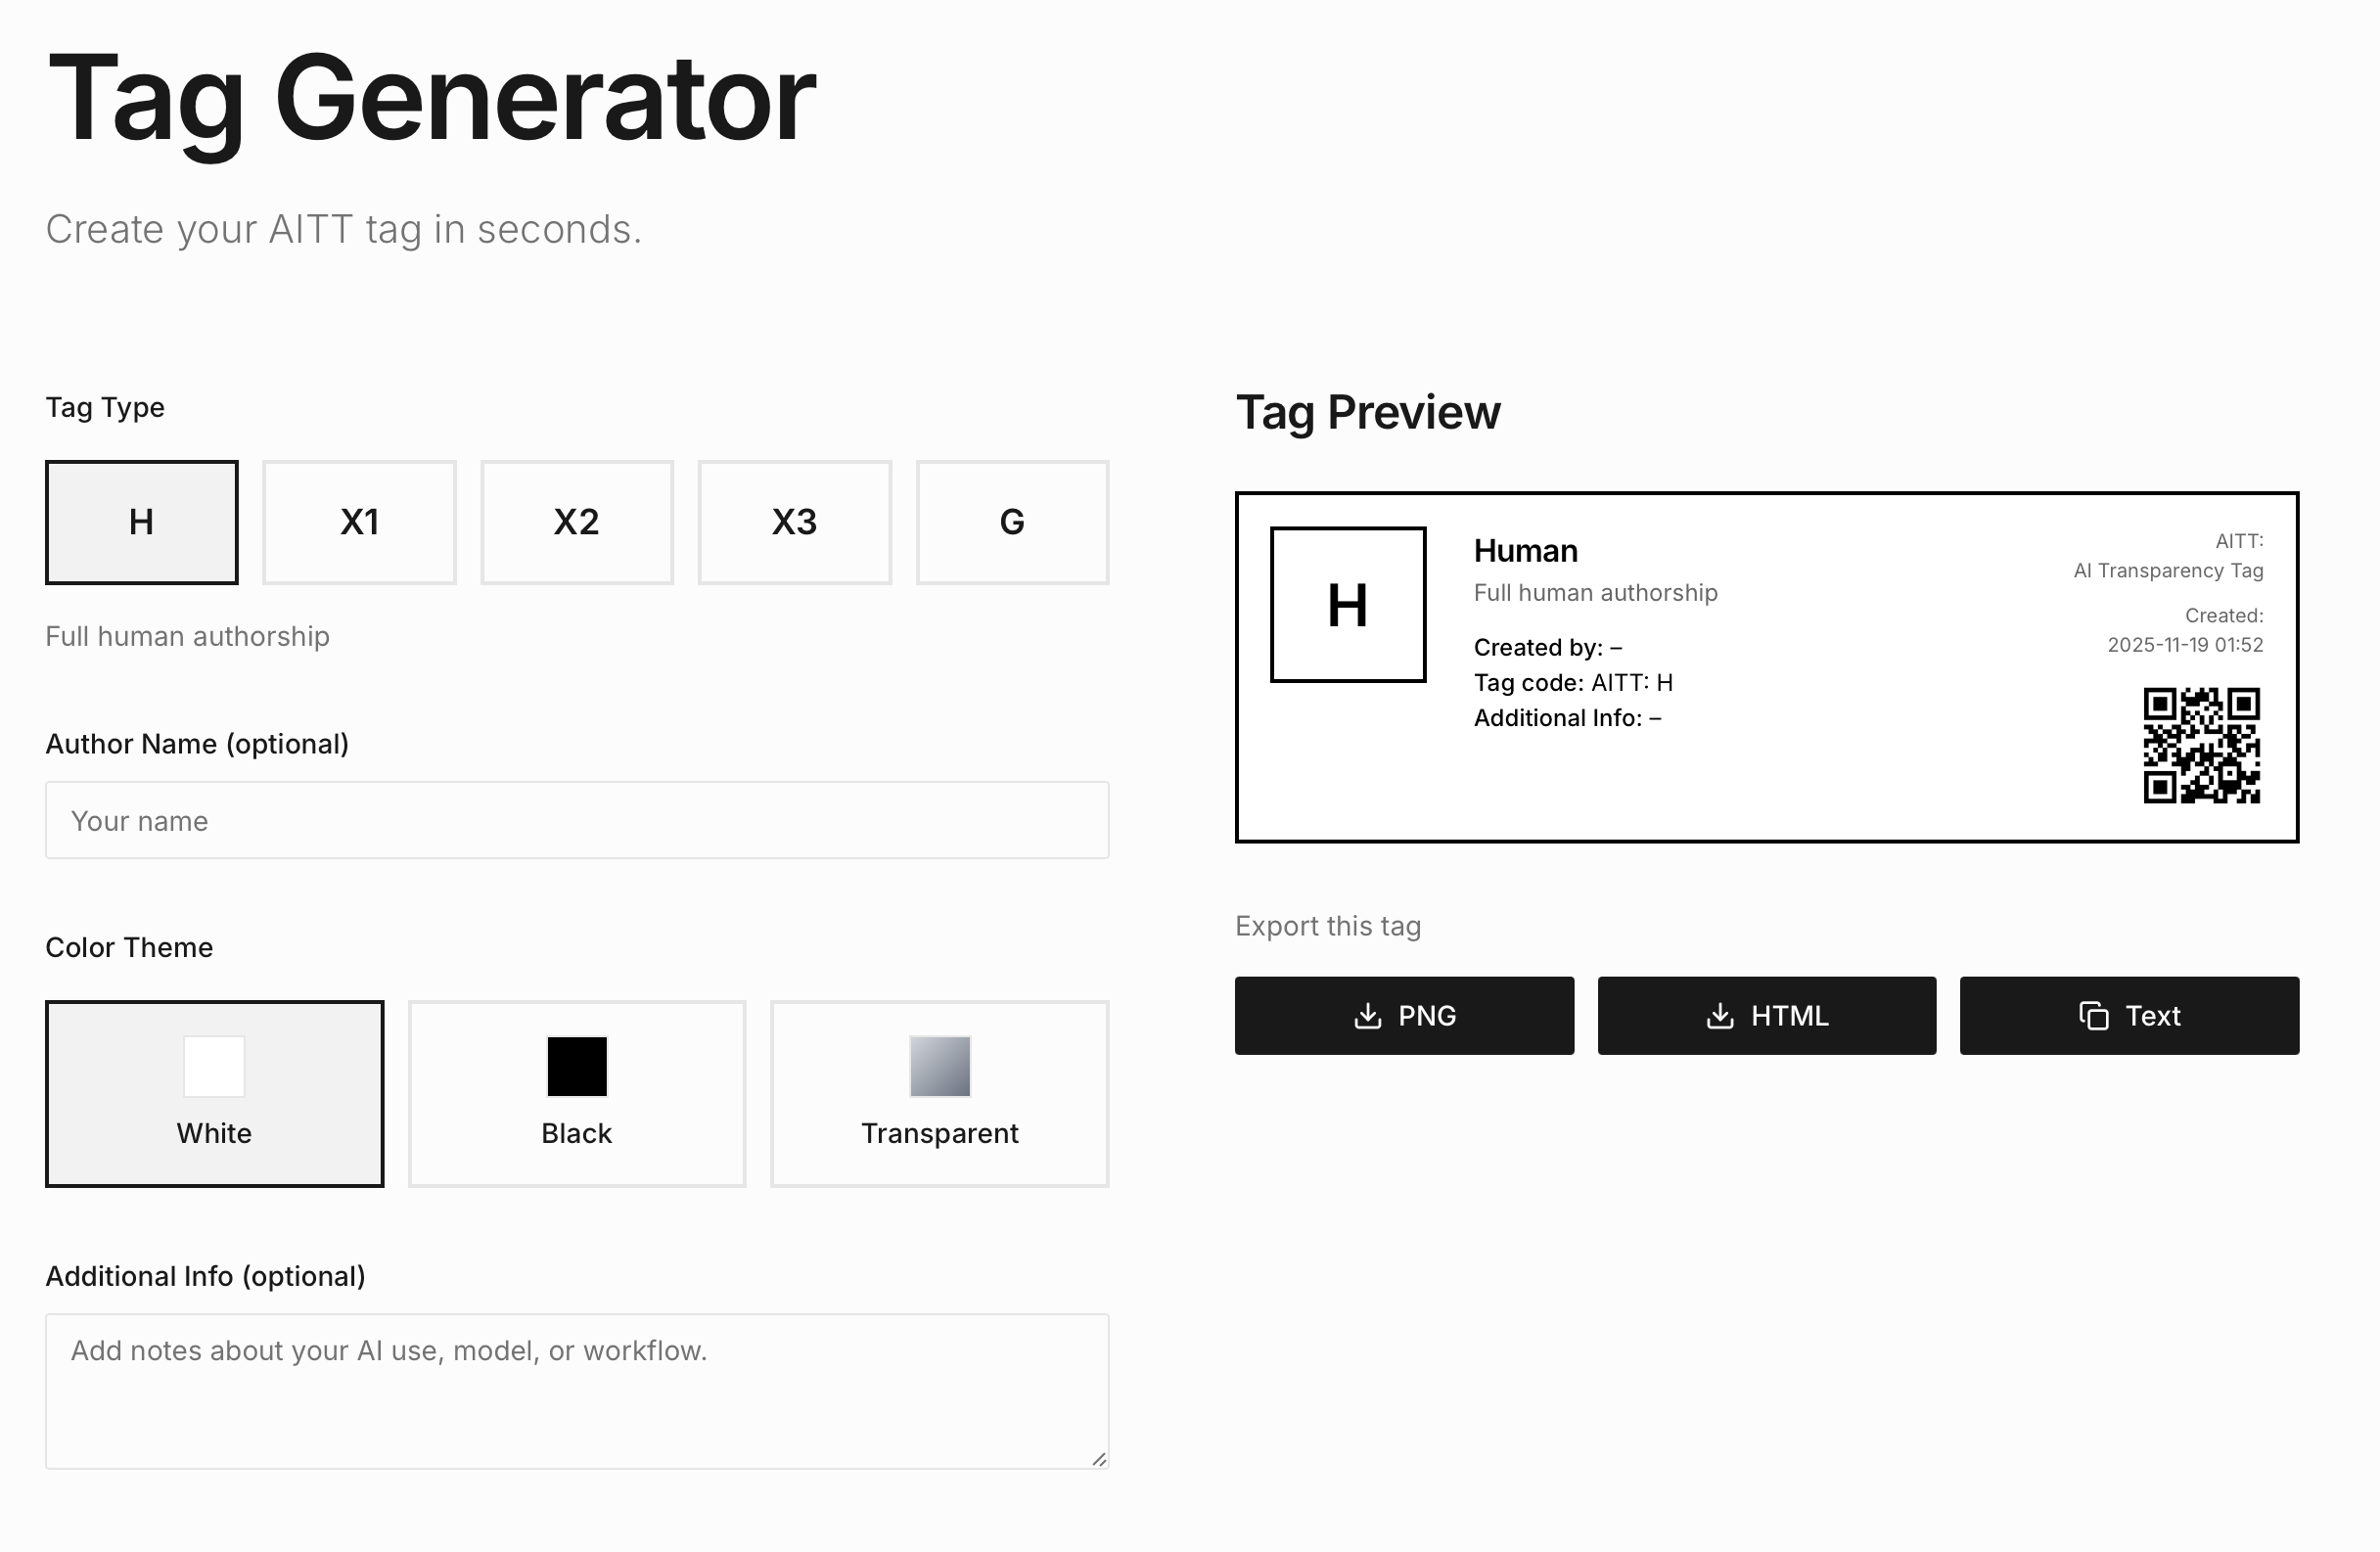Click the large H badge in preview
Screen dimensions: 2380x1552
(1347, 605)
